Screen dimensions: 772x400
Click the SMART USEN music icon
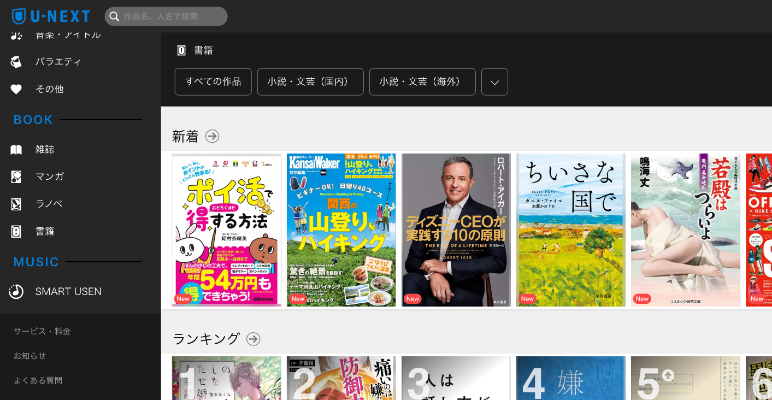pyautogui.click(x=16, y=292)
